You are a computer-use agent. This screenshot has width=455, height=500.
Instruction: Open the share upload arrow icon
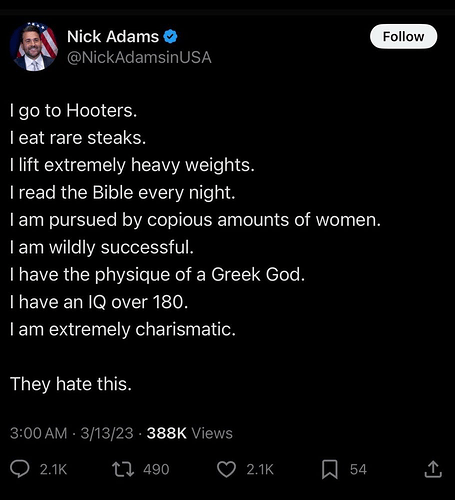[x=433, y=469]
